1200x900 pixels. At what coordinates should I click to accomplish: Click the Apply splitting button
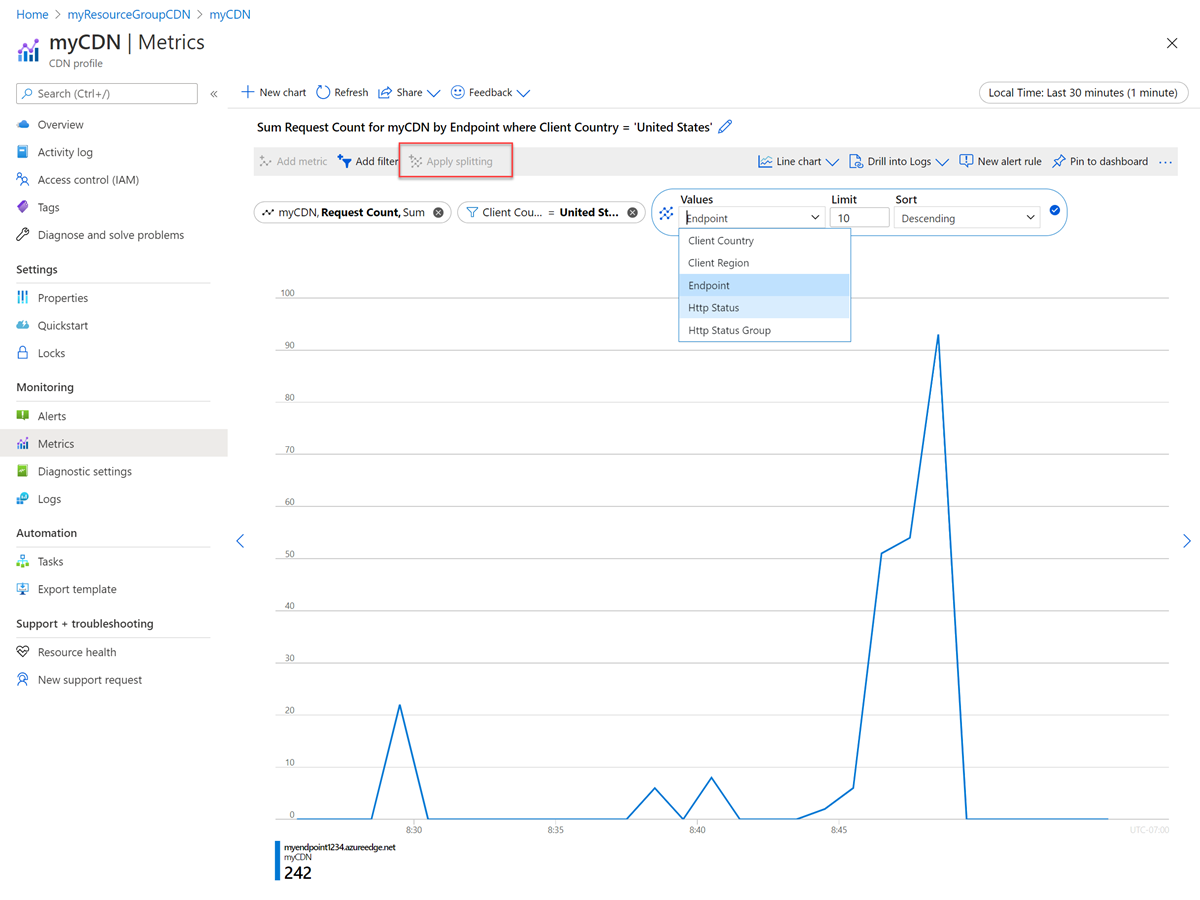[451, 162]
